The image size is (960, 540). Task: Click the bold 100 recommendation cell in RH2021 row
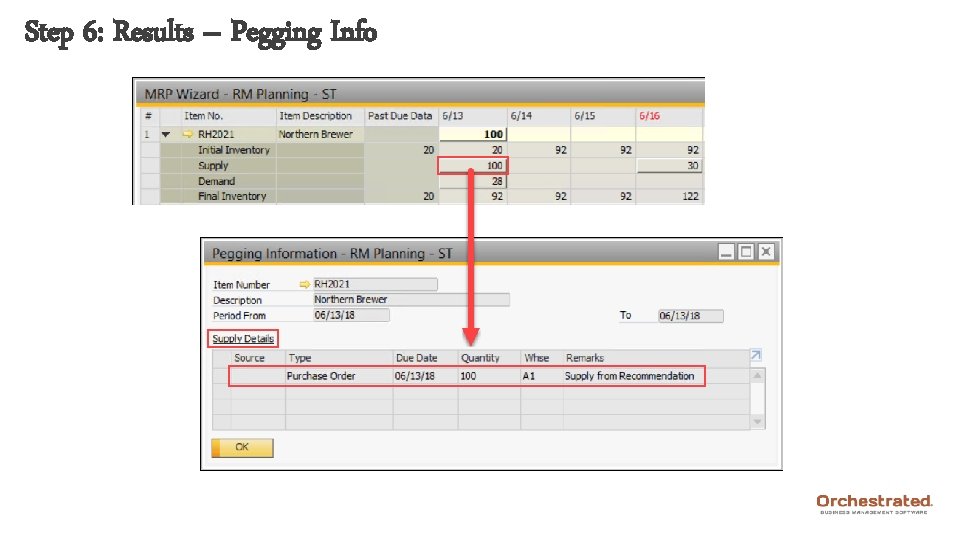point(473,134)
